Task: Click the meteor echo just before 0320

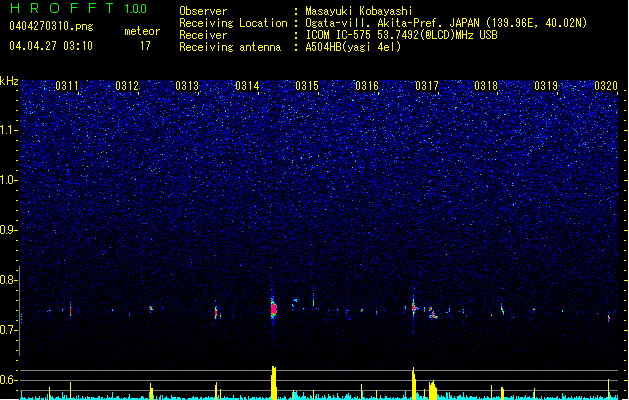Action: (609, 318)
